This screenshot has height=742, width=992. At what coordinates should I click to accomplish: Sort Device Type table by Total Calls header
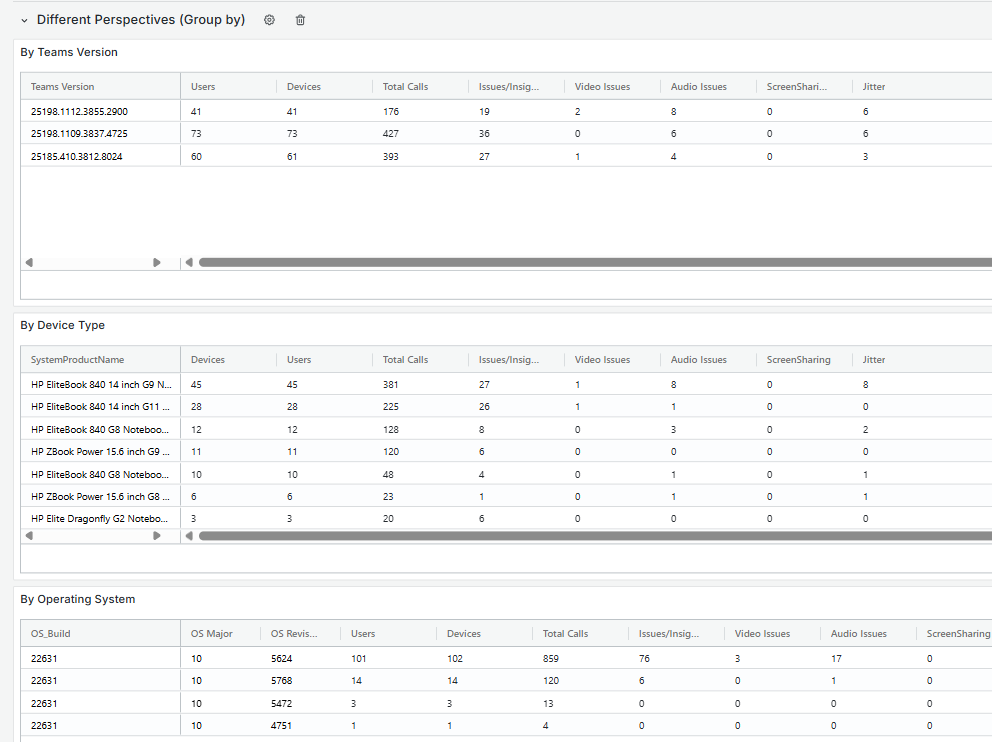tap(405, 360)
